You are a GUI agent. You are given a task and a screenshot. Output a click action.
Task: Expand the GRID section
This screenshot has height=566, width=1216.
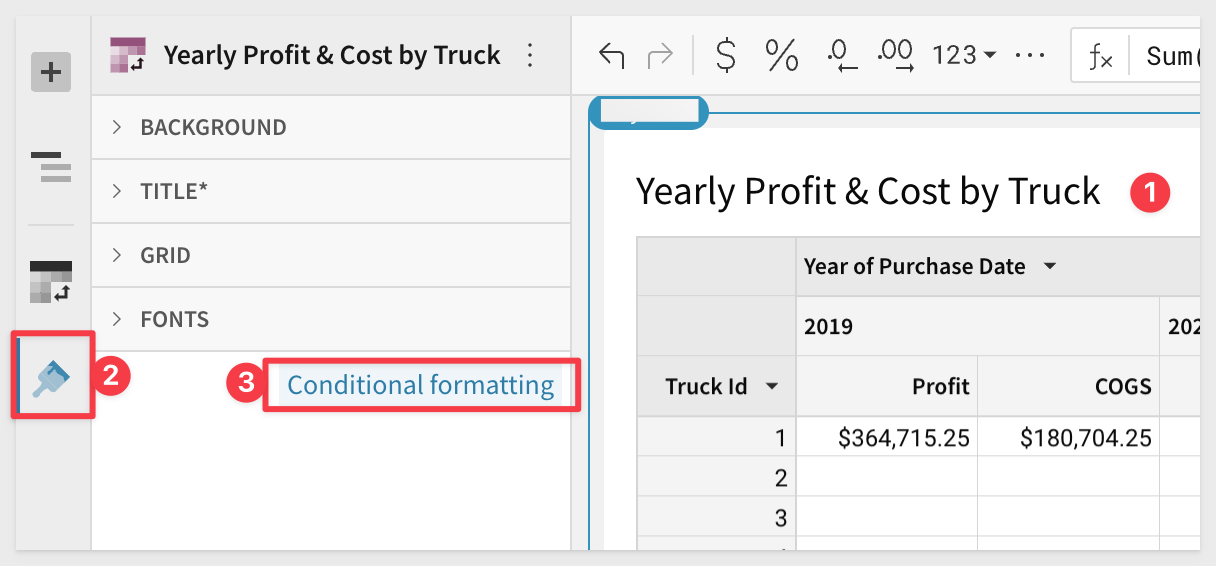pos(165,256)
